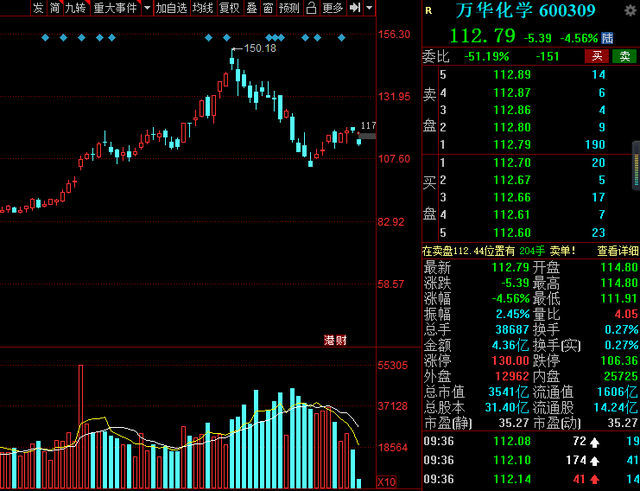Click the 量比 value 4.05

tap(626, 314)
